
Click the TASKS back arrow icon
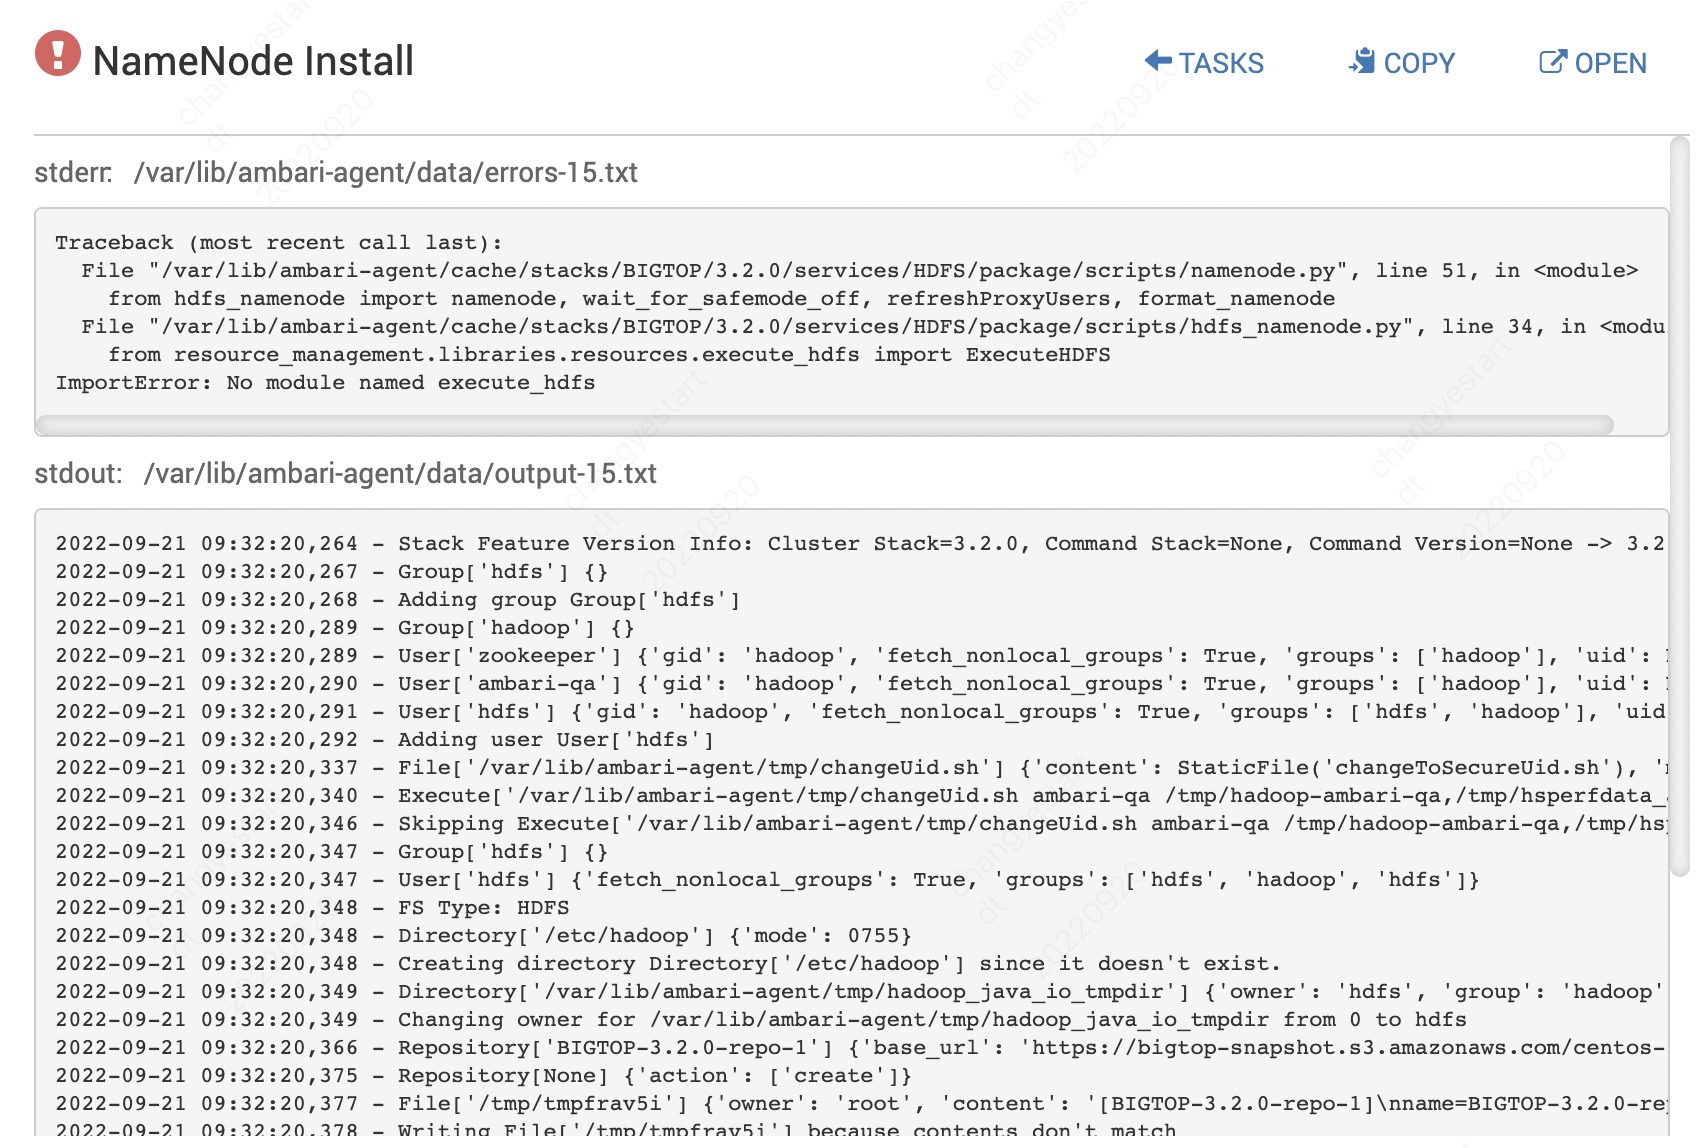coord(1158,61)
